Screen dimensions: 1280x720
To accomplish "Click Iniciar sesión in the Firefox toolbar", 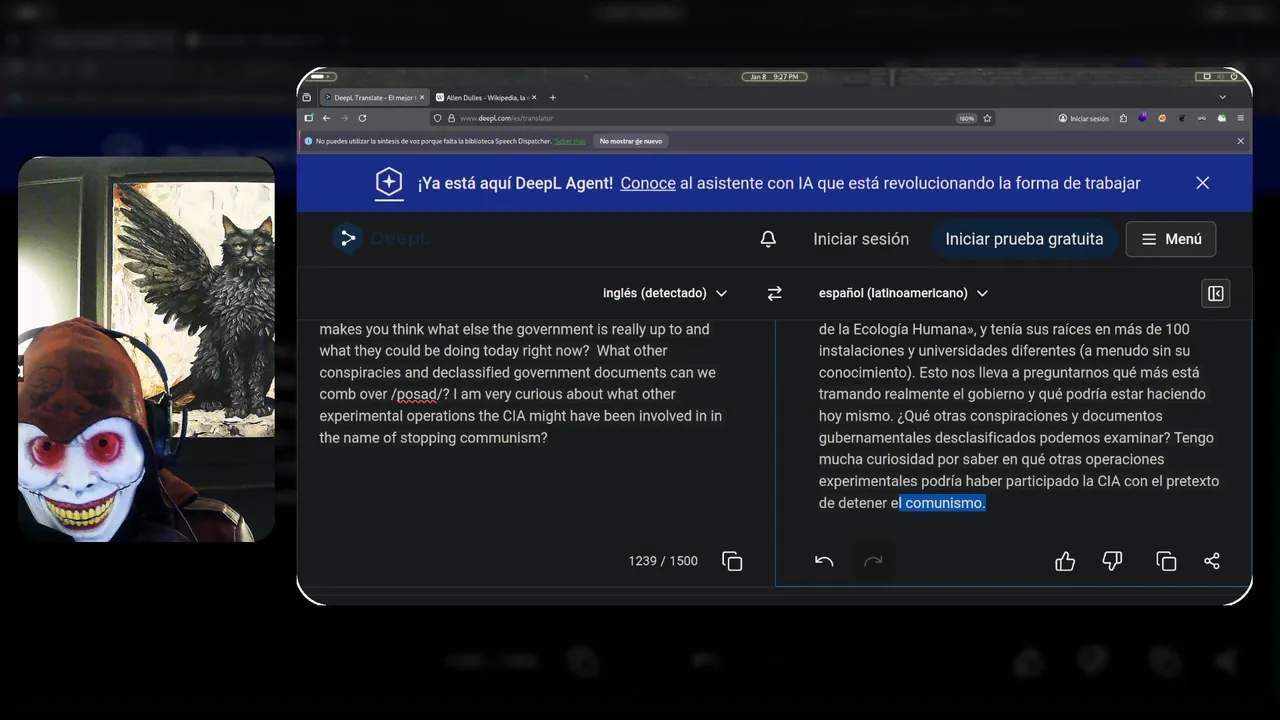I will tap(1084, 118).
